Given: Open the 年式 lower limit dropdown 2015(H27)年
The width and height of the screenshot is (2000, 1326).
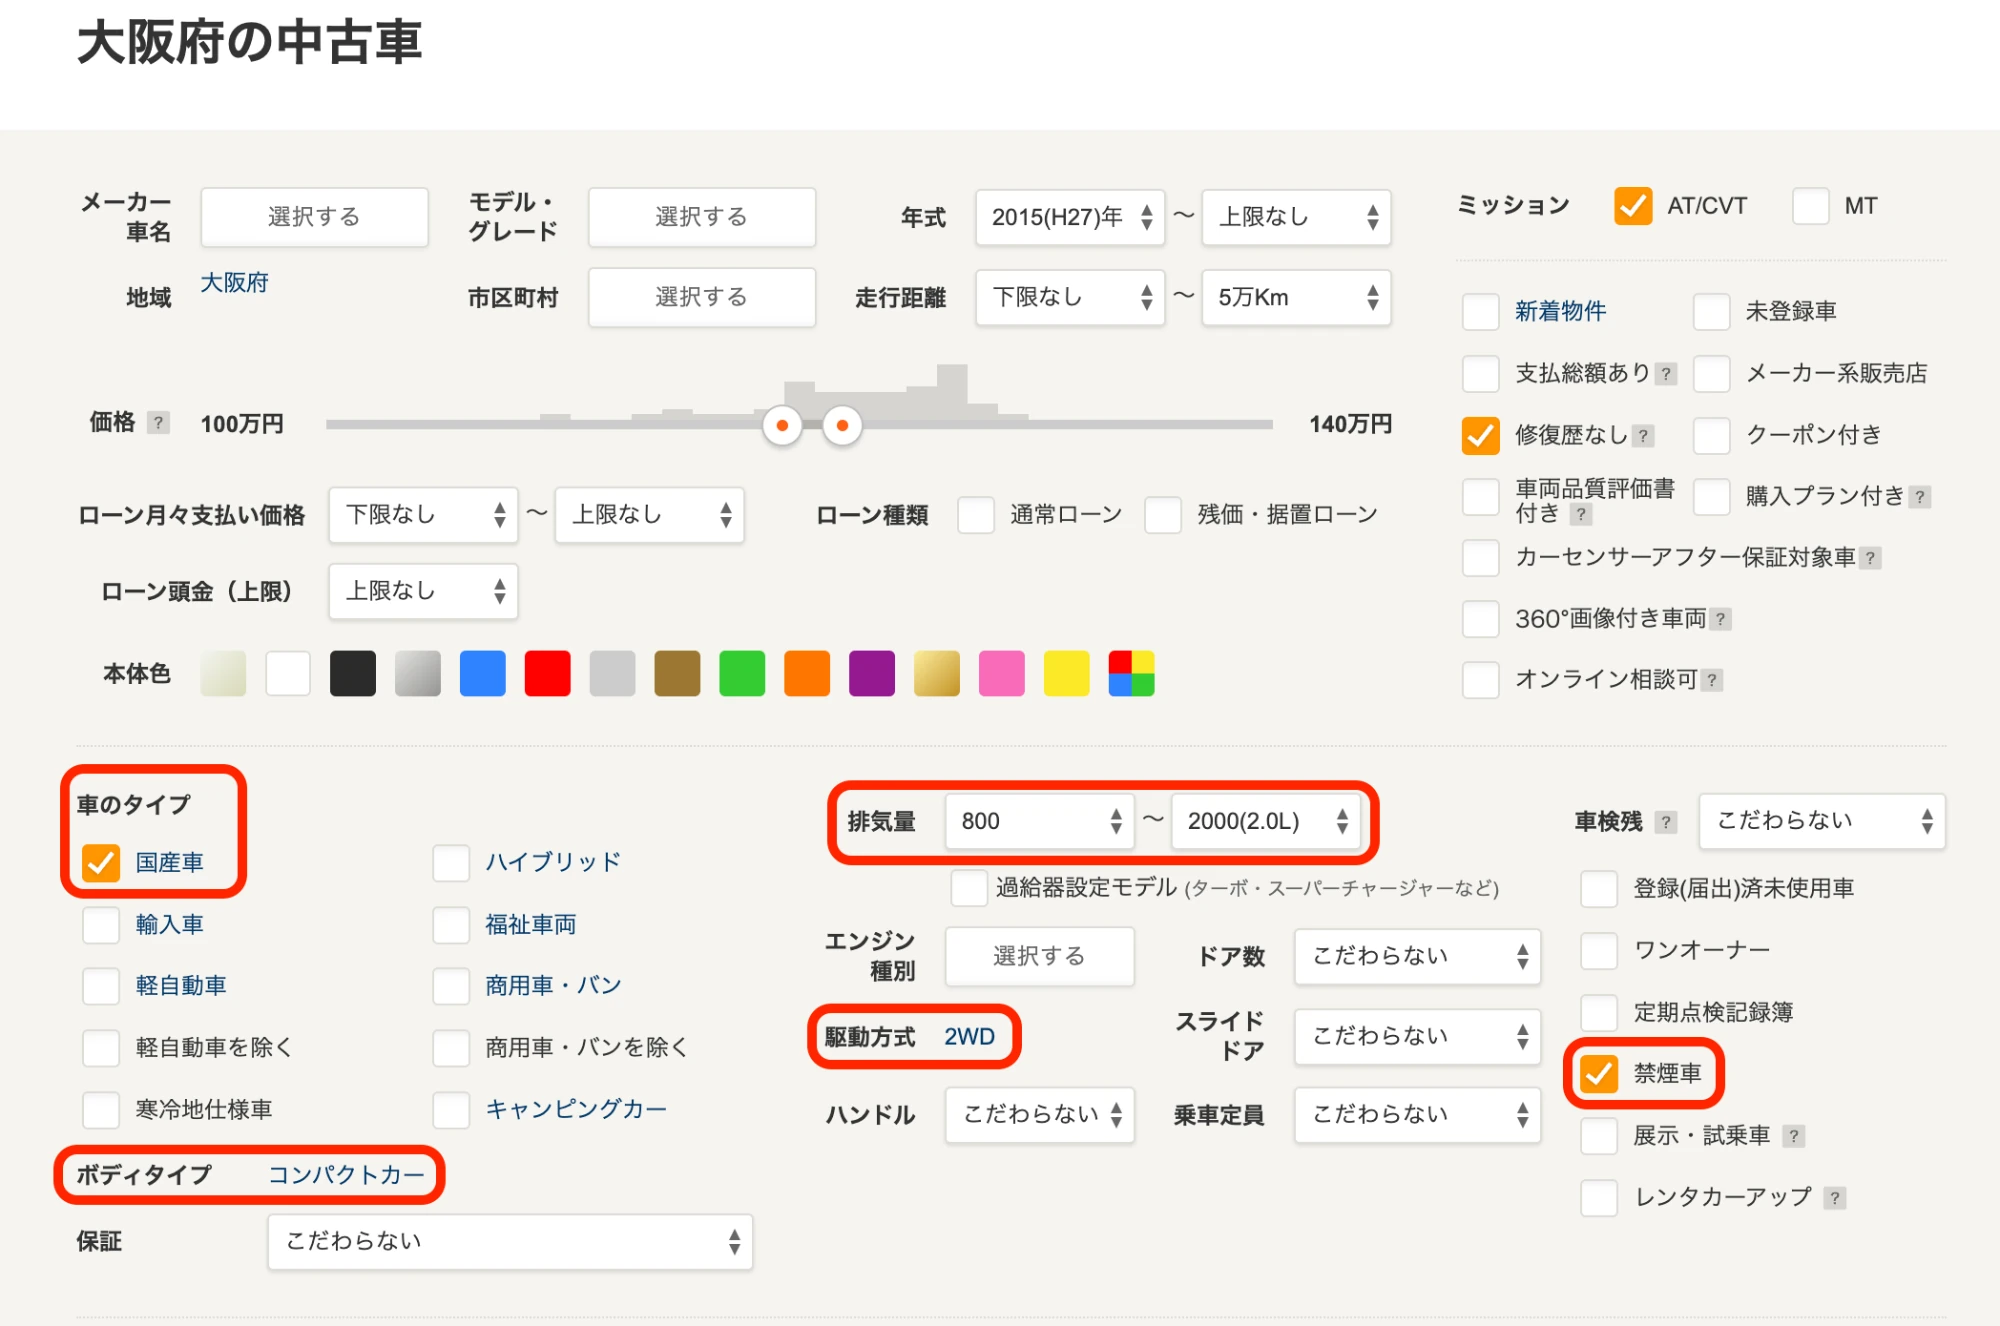Looking at the screenshot, I should coord(1070,217).
